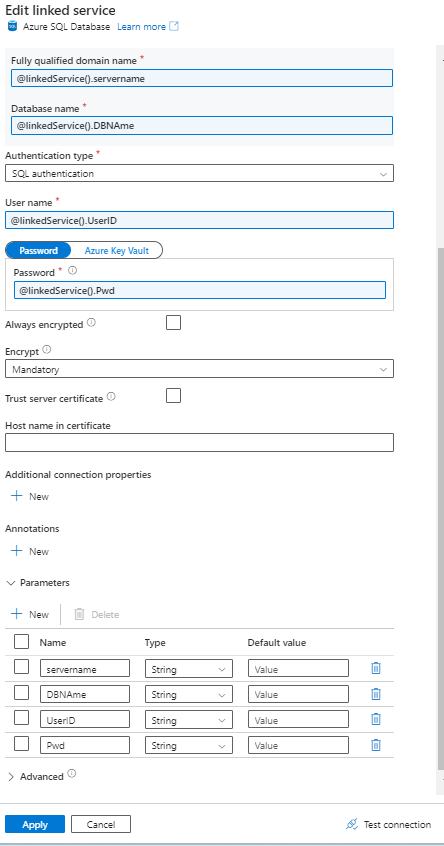
Task: Click plus icon under Additional connection properties
Action: 17,496
